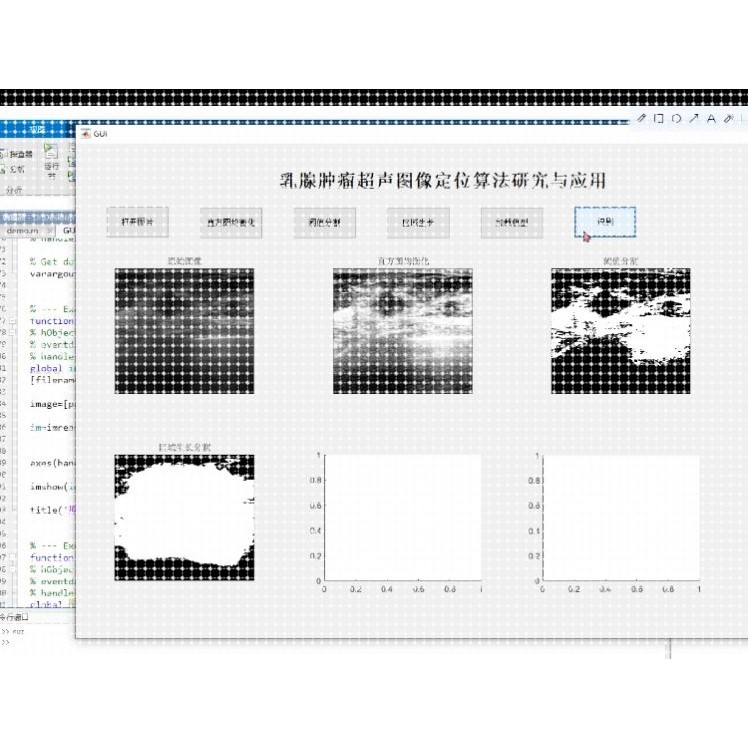Select the text 'A' annotation tool
The height and width of the screenshot is (748, 748).
click(x=711, y=118)
